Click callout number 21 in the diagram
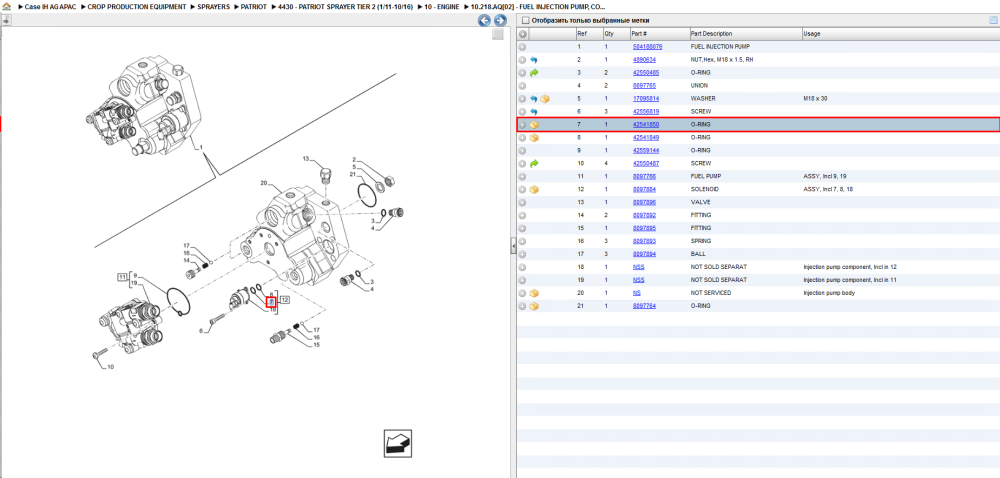The width and height of the screenshot is (1000, 478). point(352,175)
